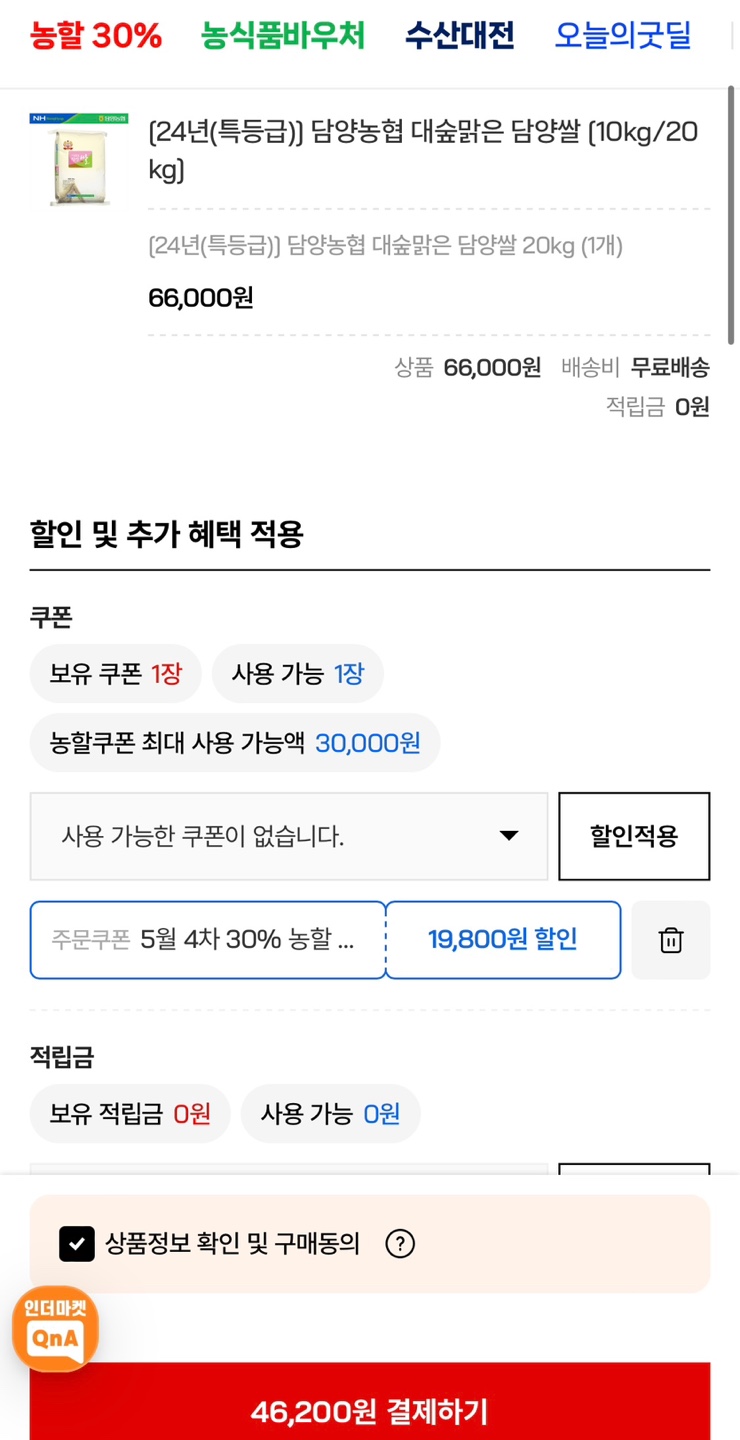740x1440 pixels.
Task: Click the 농할쿠폰 최대 사용 가능액 chip
Action: [235, 743]
